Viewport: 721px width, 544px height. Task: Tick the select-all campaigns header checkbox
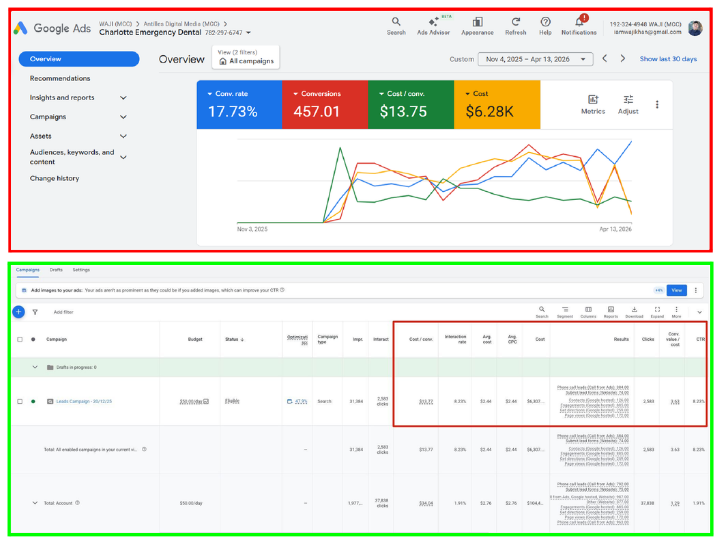tap(20, 339)
